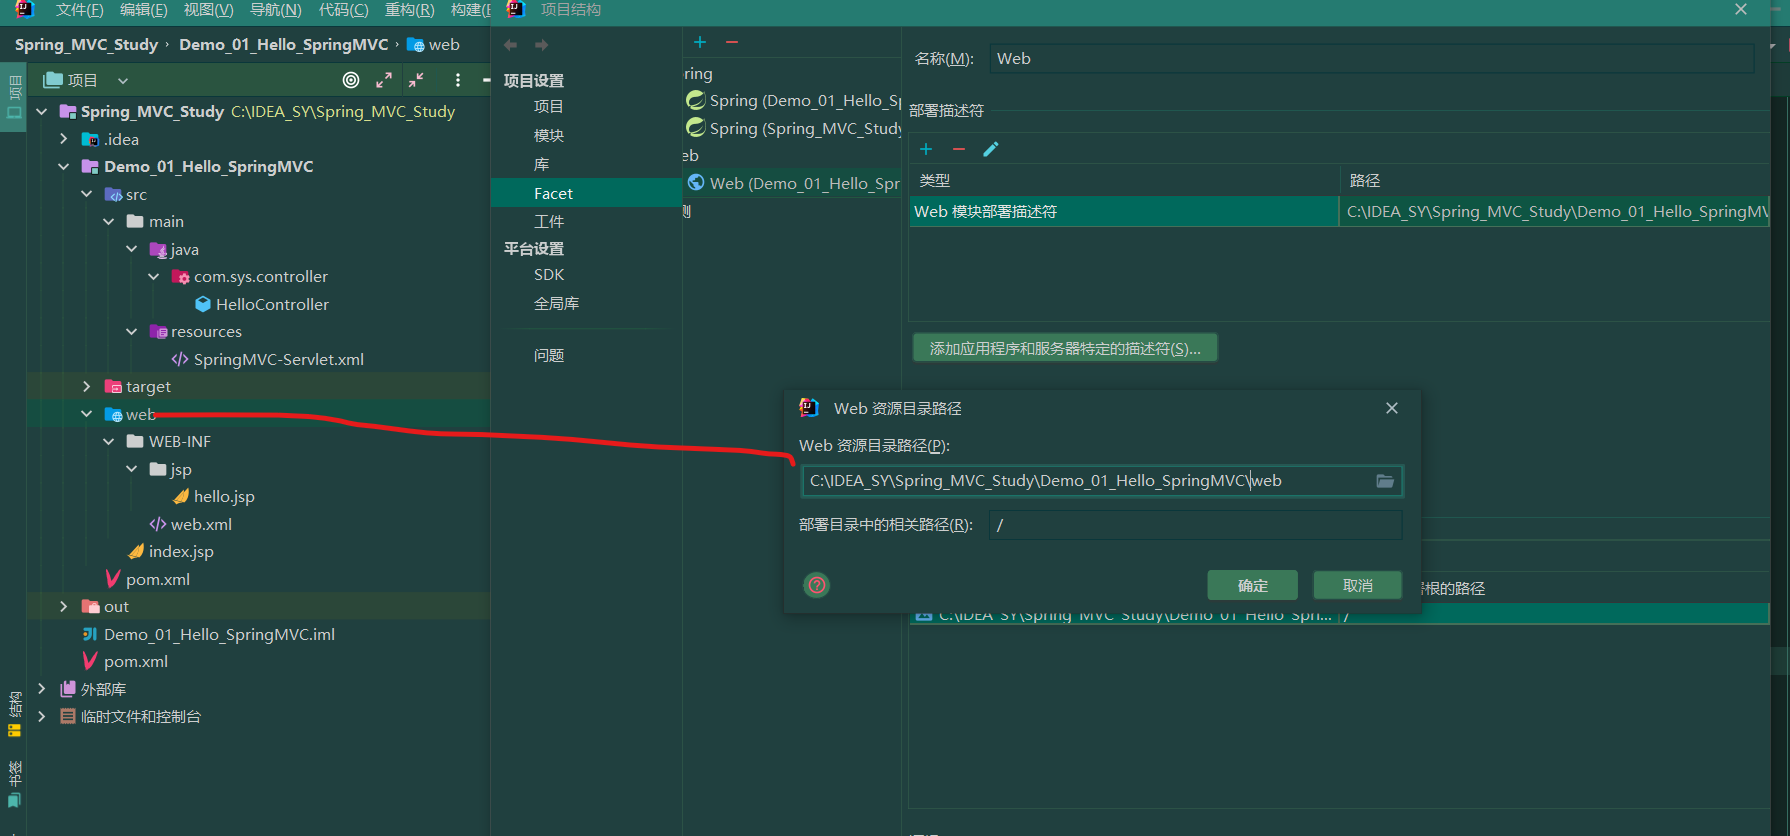The image size is (1790, 836).
Task: Open web.xml in WEB-INF
Action: pos(190,524)
